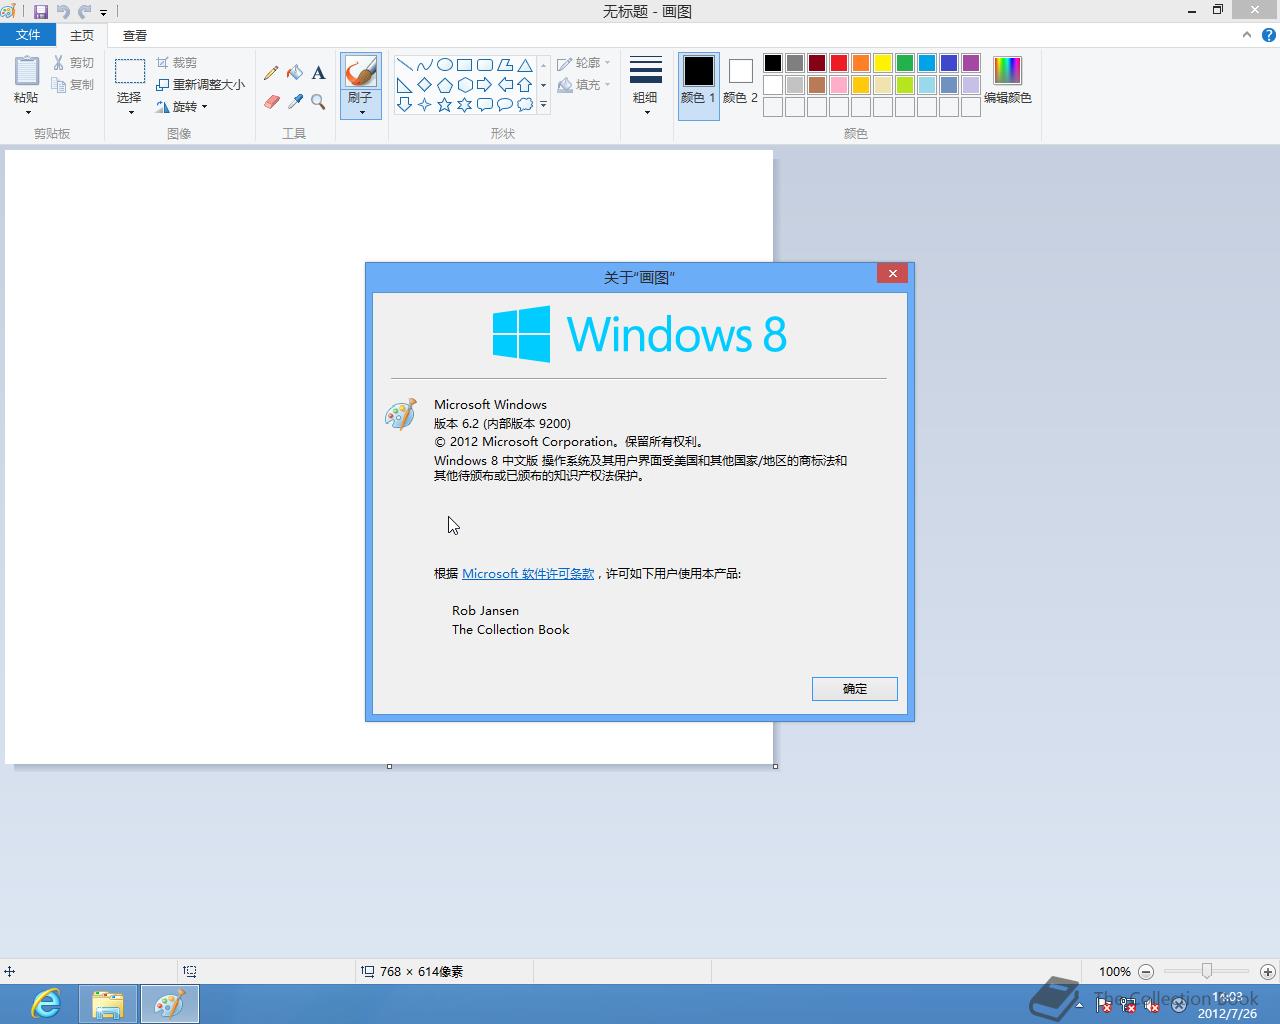Switch to the Home (主页) tab
This screenshot has width=1280, height=1024.
point(82,35)
